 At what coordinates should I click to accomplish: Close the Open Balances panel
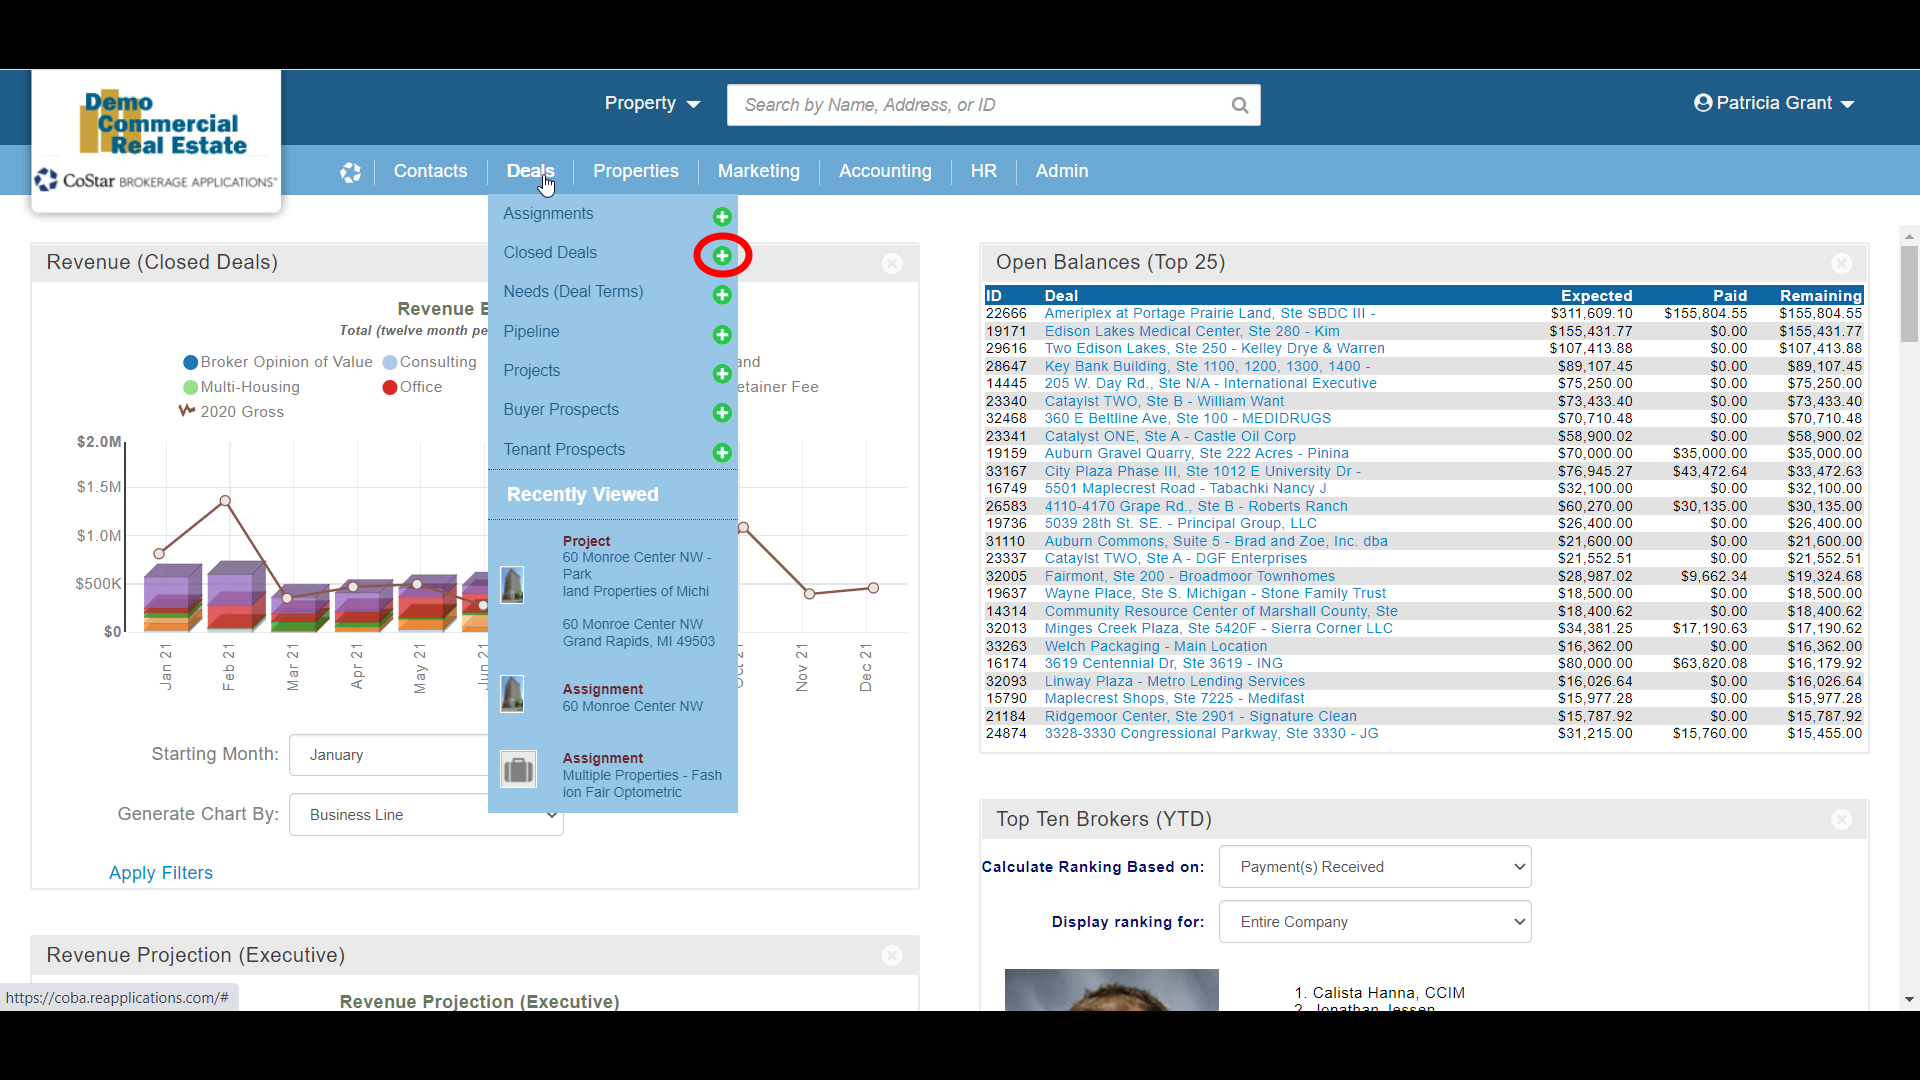pyautogui.click(x=1841, y=263)
